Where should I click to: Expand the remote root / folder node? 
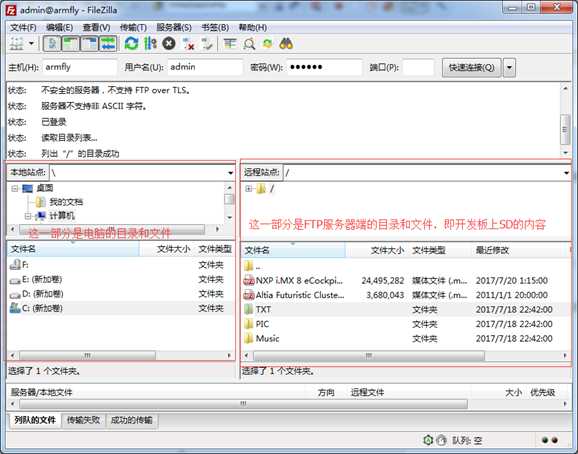pos(248,189)
